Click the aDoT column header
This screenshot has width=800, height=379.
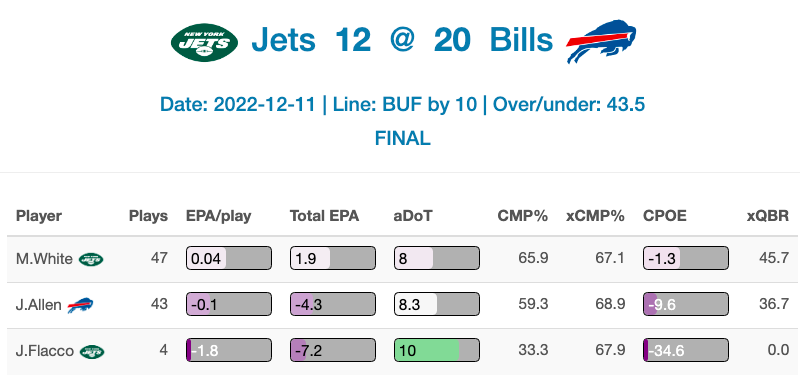point(413,216)
